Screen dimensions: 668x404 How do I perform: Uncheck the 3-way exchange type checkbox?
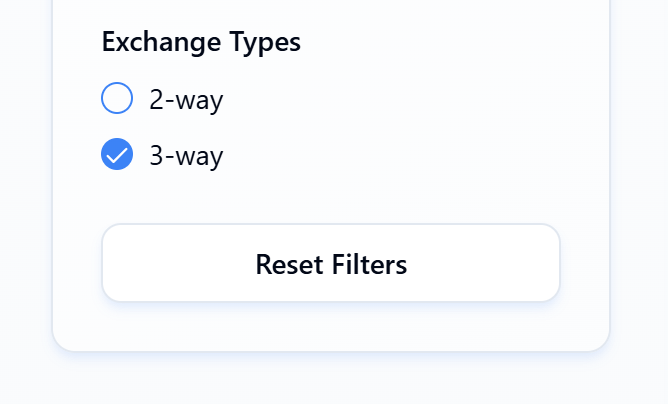tap(117, 155)
